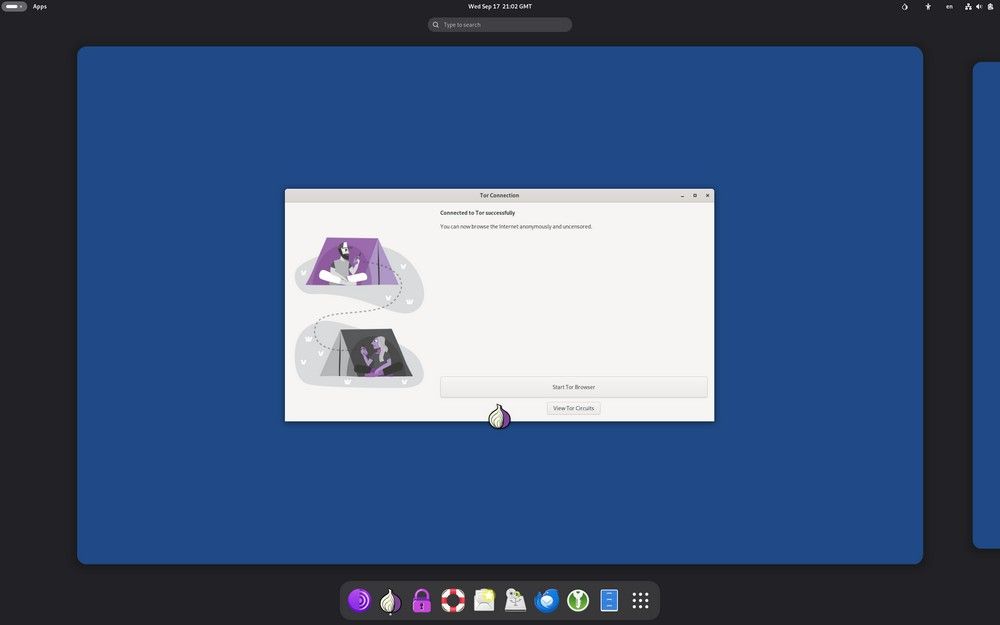Open WhisperBack error reporting icon

(484, 599)
